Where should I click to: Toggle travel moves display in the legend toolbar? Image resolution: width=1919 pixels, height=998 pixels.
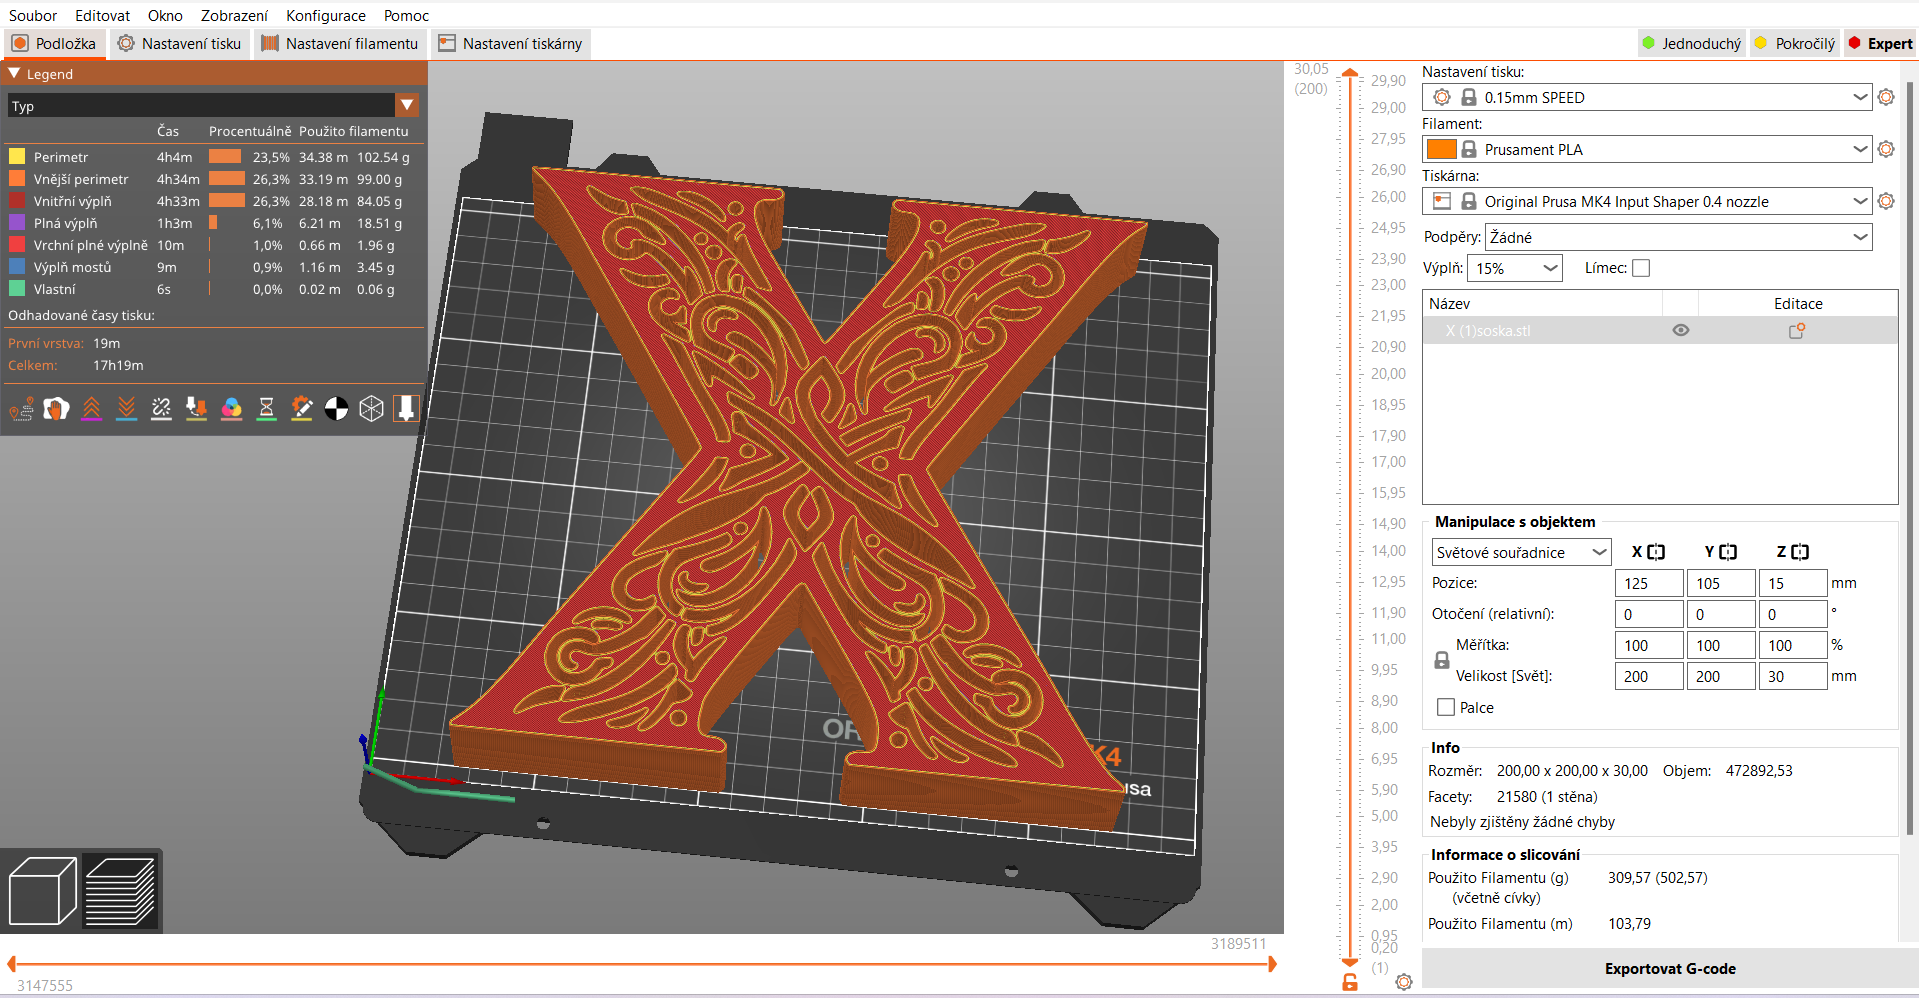click(x=20, y=408)
